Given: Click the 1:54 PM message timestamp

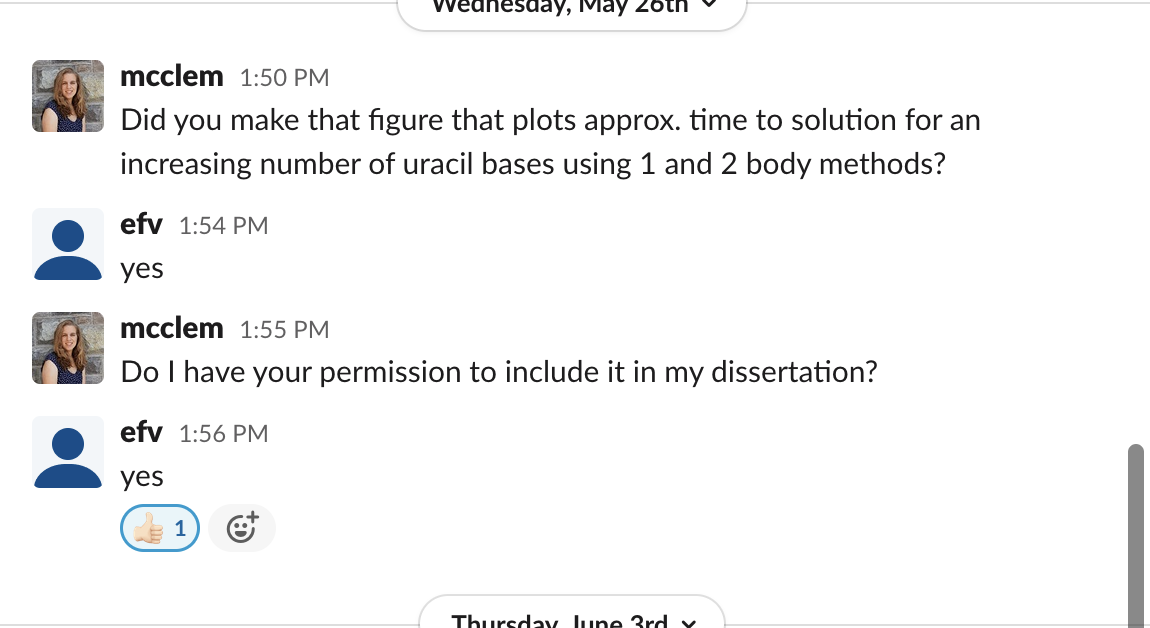Looking at the screenshot, I should tap(224, 226).
